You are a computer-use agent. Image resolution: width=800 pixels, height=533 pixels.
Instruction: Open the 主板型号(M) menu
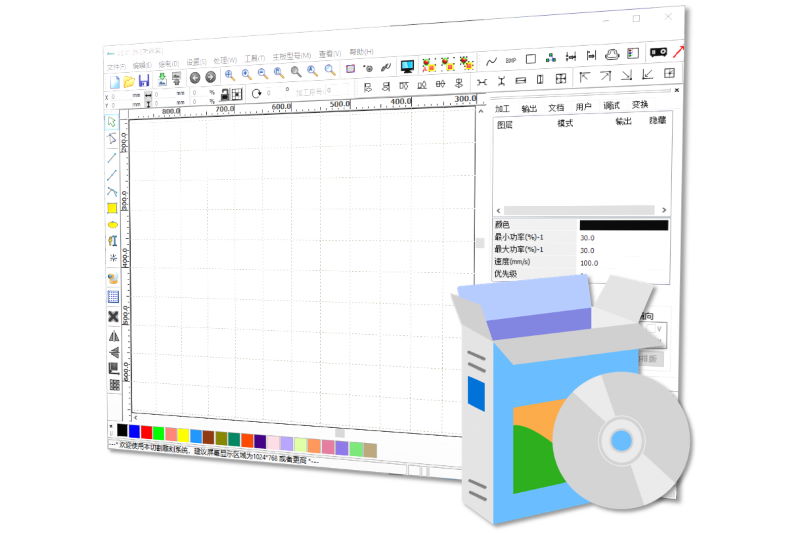(x=292, y=56)
